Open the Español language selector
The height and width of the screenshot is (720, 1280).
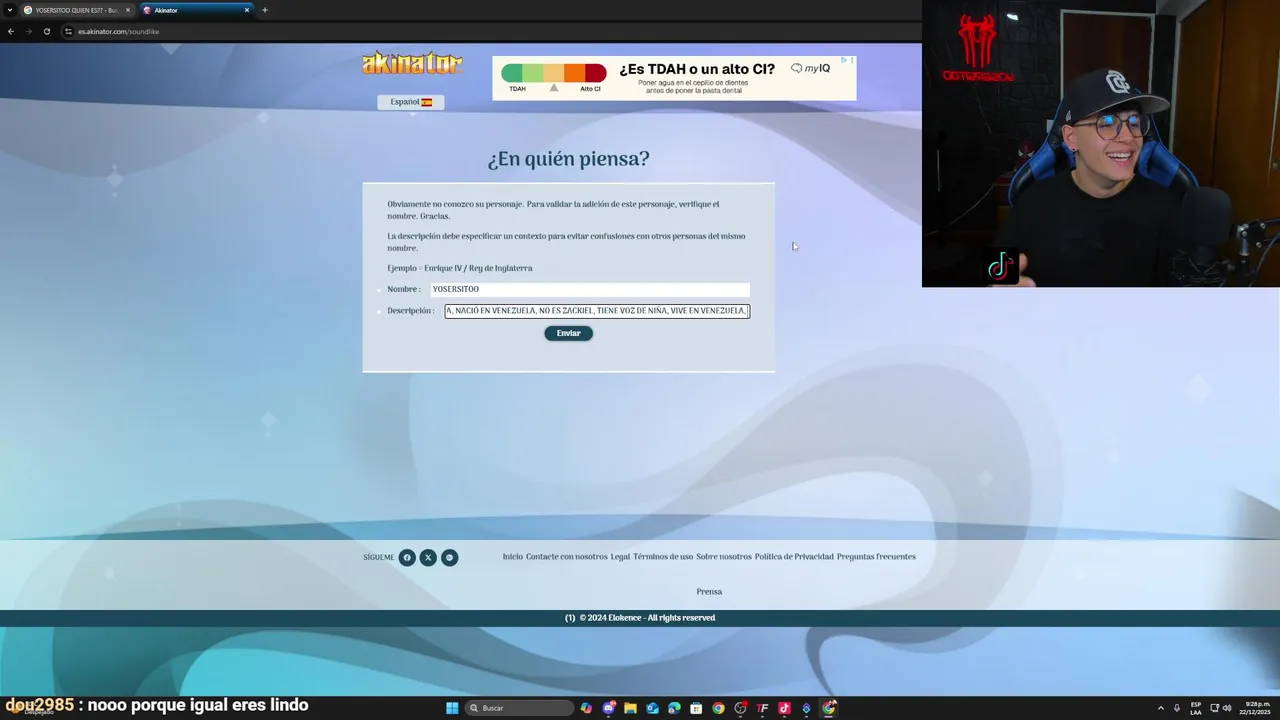(x=411, y=102)
